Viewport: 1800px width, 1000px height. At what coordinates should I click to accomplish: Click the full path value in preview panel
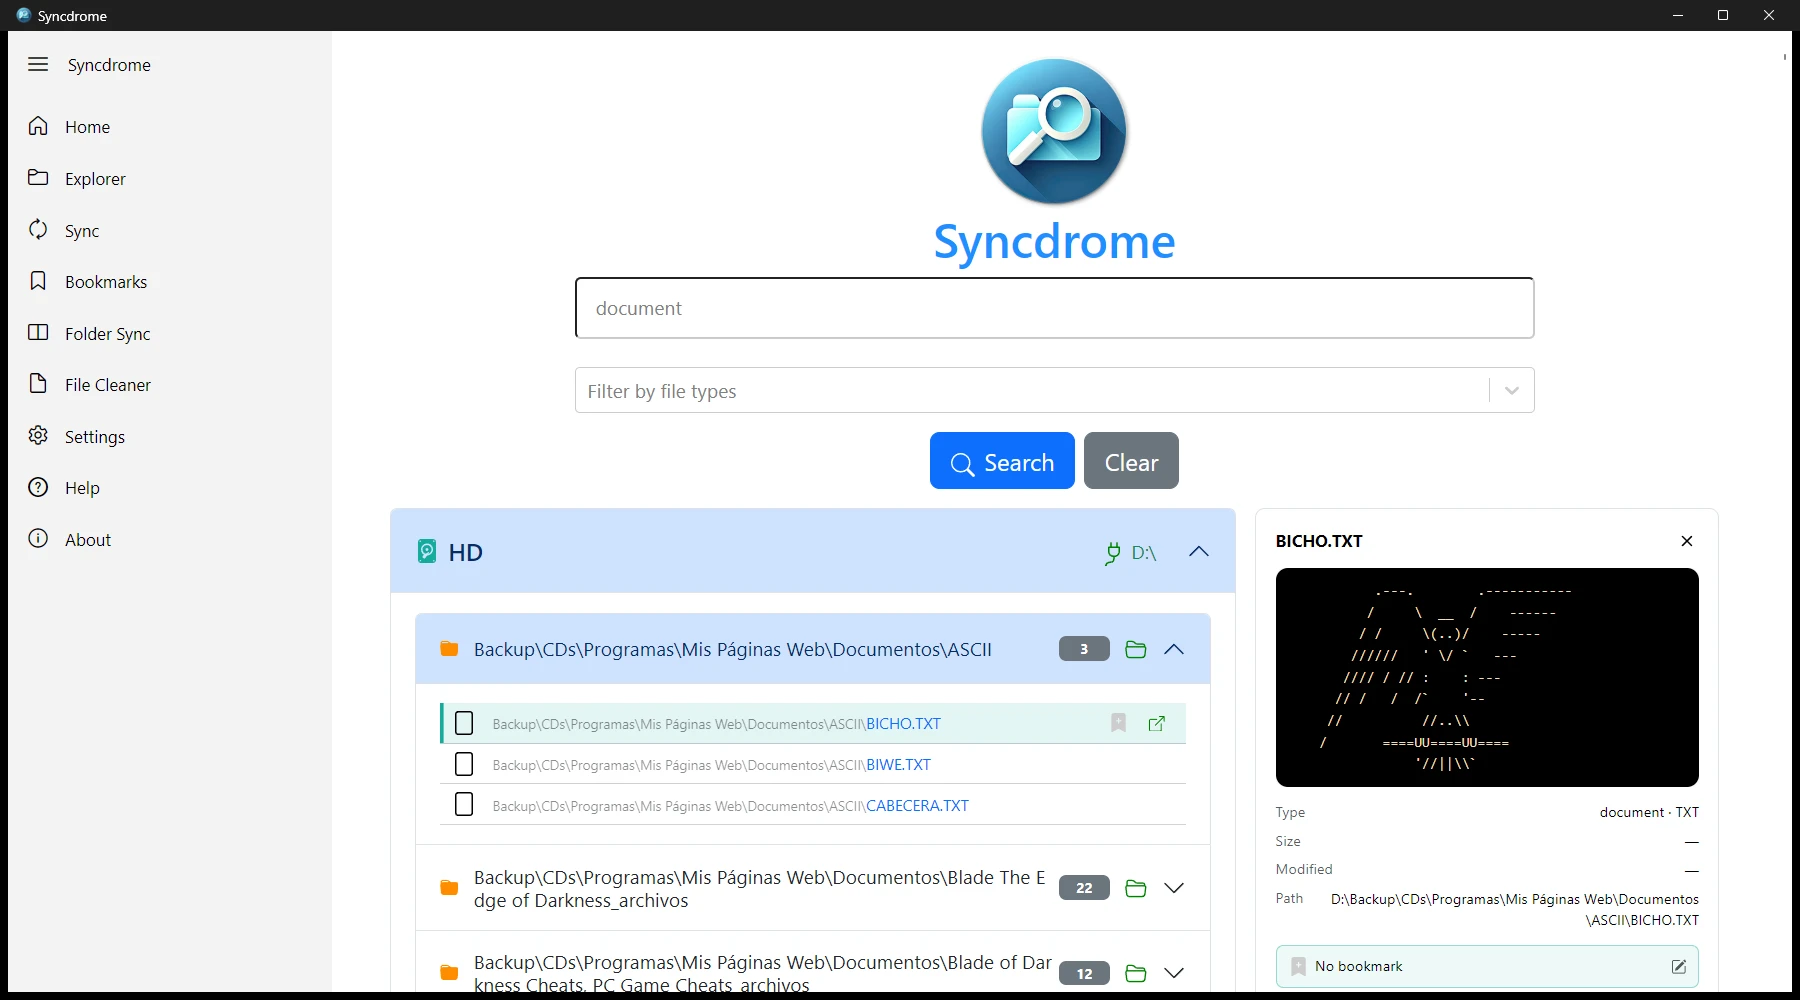coord(1514,909)
